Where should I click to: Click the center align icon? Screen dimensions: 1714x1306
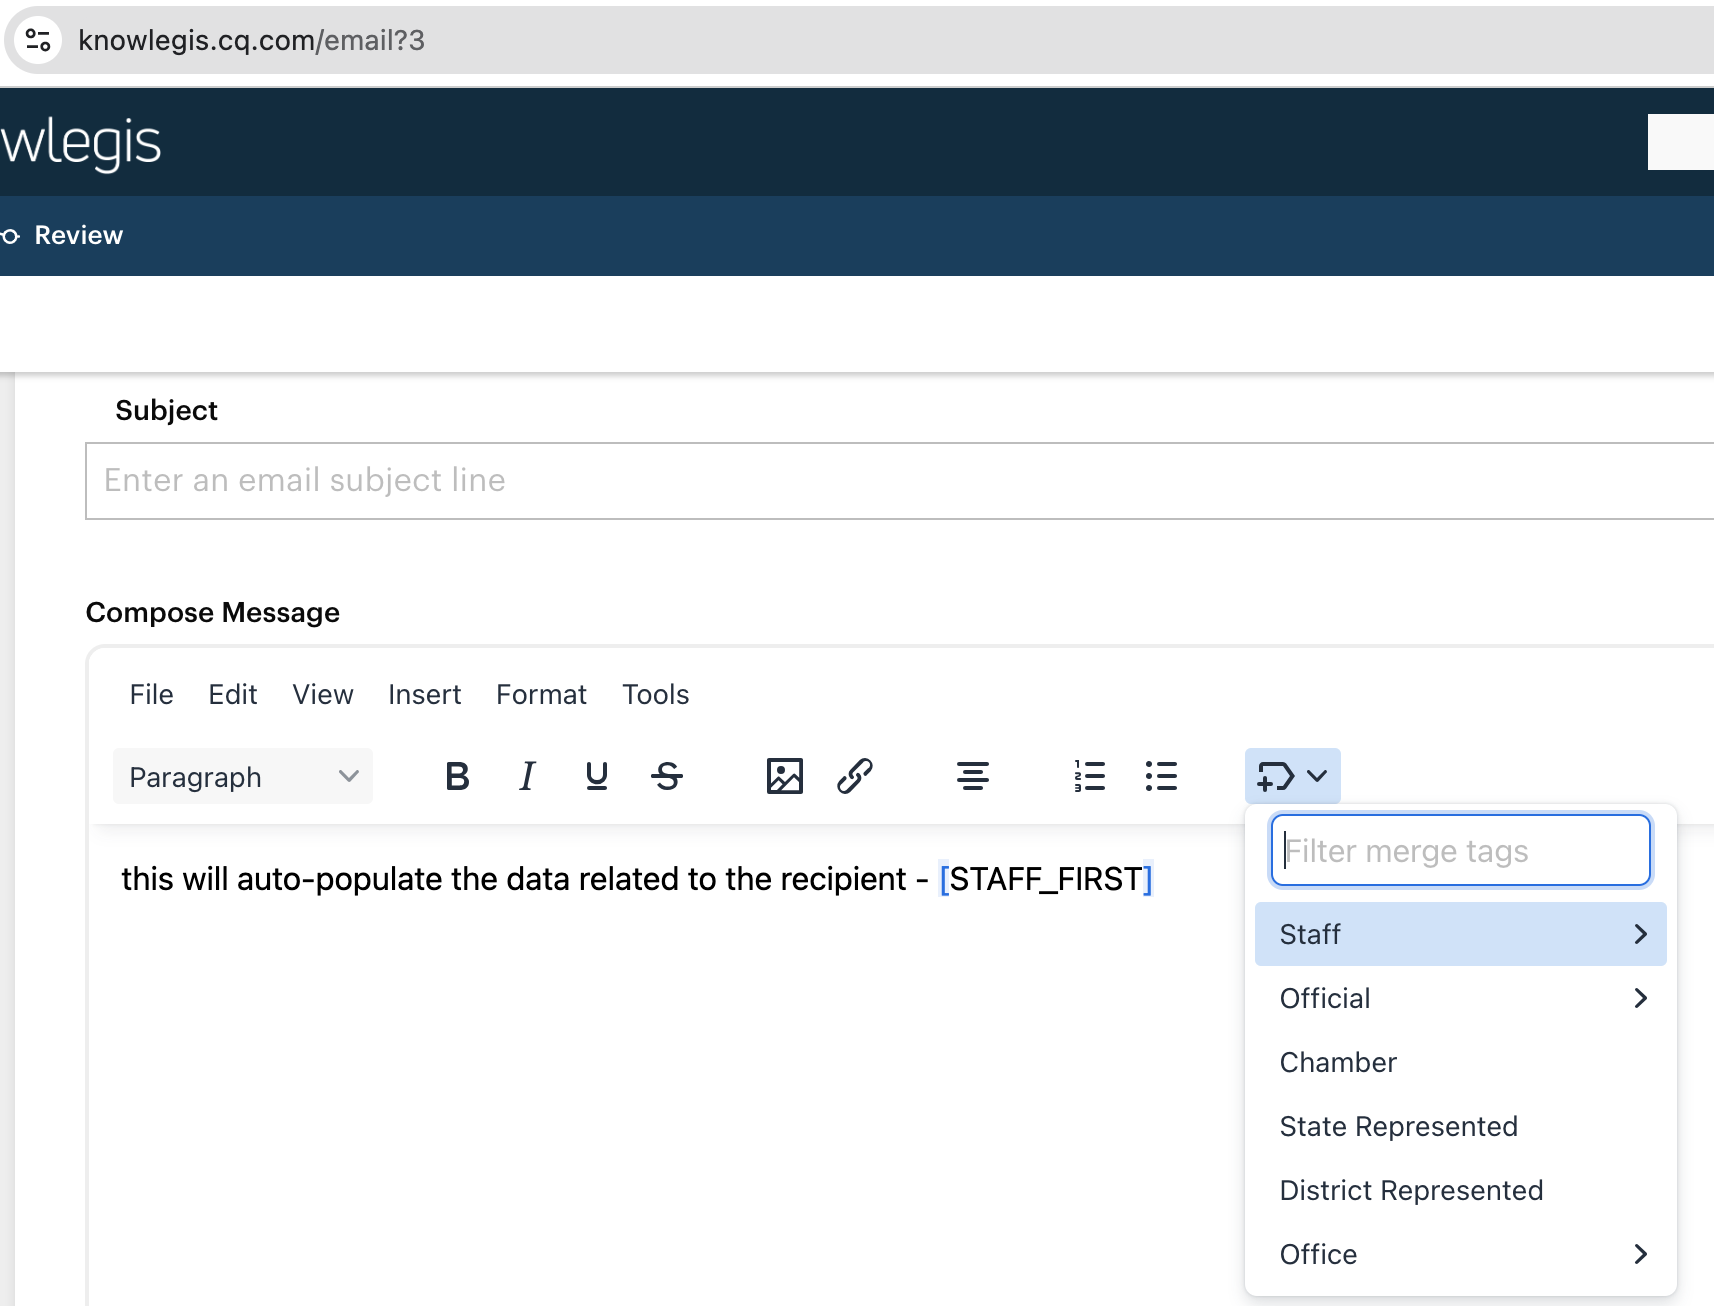click(972, 776)
